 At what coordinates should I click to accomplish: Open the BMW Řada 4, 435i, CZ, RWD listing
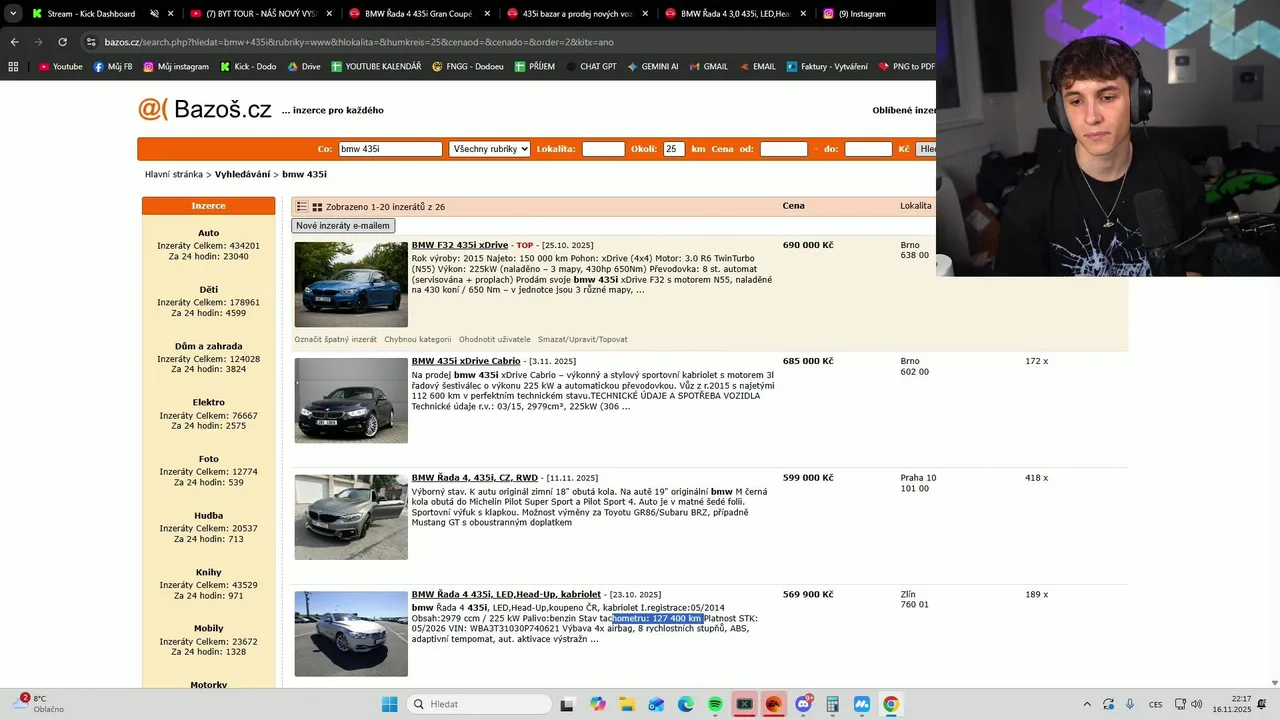click(x=475, y=478)
